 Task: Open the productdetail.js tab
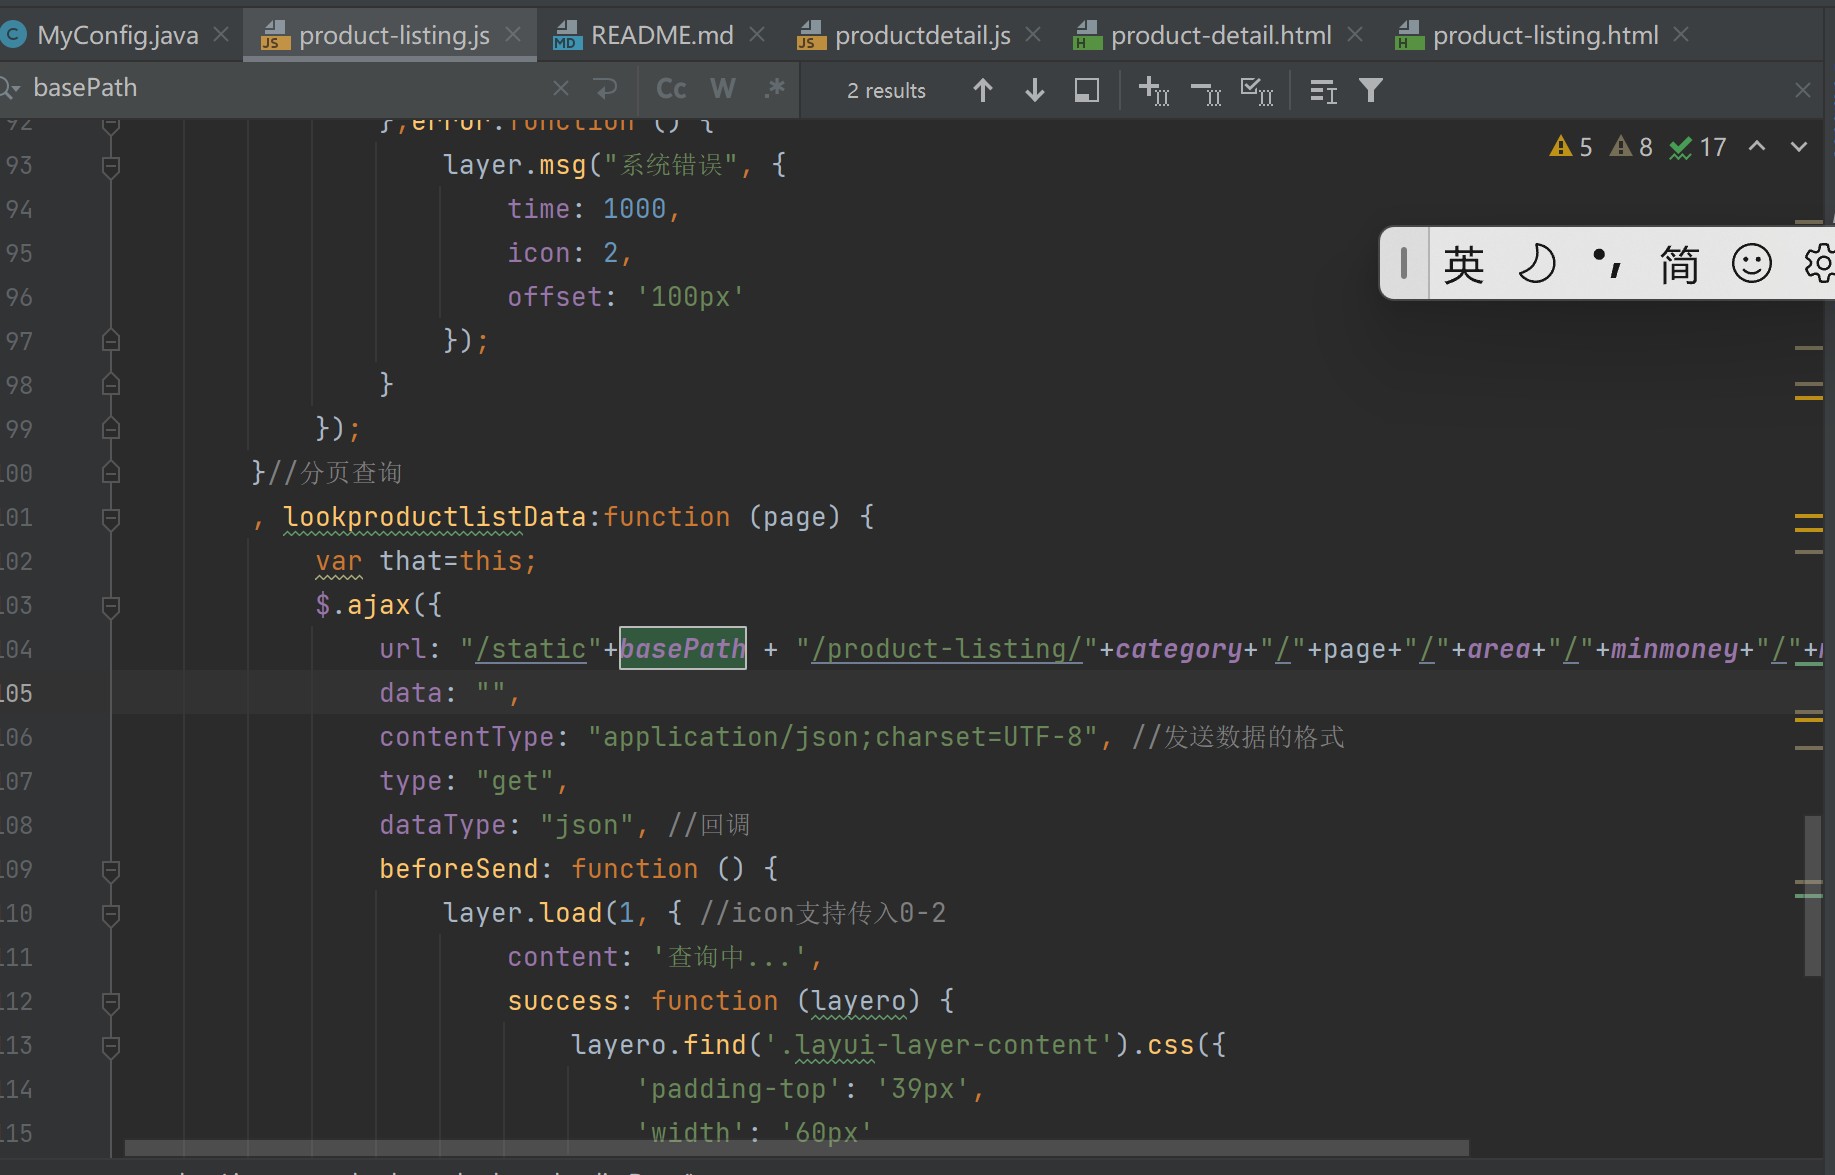(922, 35)
